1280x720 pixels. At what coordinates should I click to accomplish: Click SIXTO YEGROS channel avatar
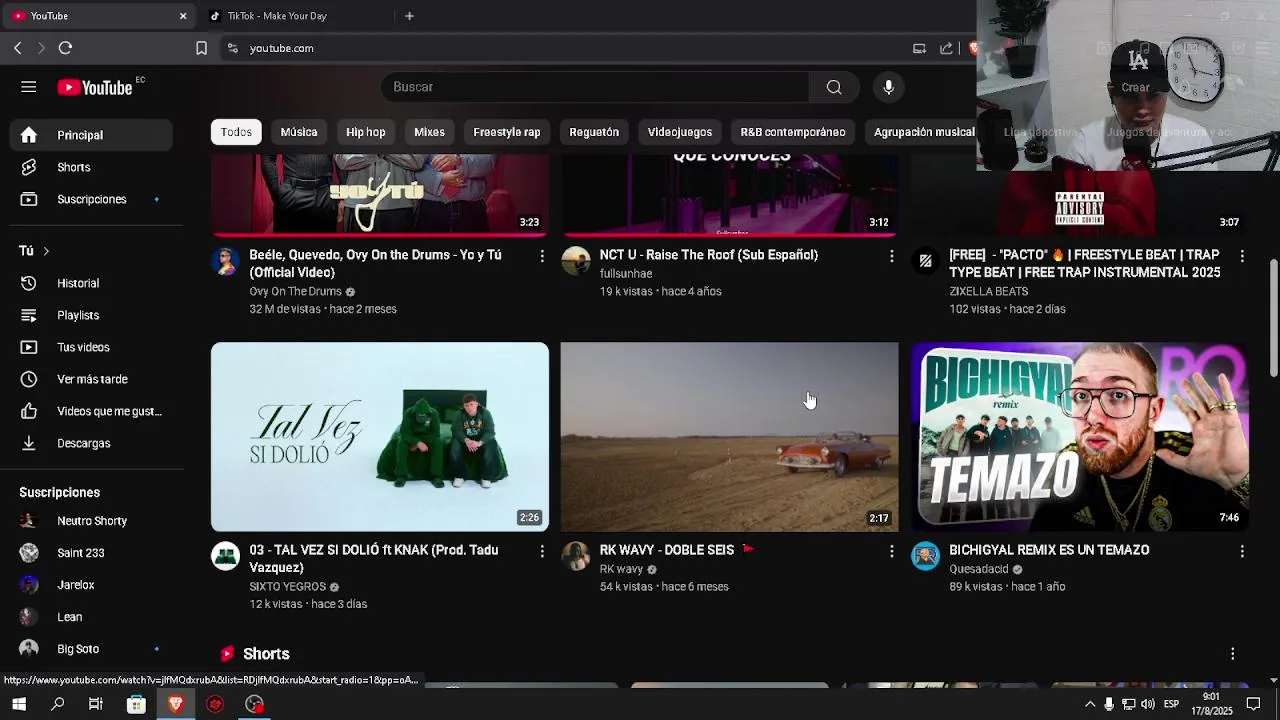226,556
